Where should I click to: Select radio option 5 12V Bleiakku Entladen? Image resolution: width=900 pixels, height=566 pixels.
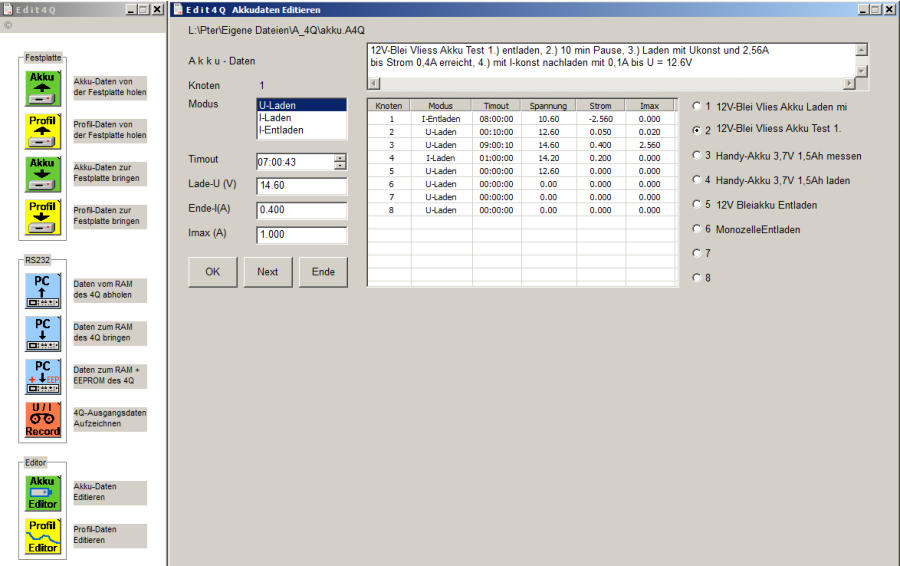[697, 205]
